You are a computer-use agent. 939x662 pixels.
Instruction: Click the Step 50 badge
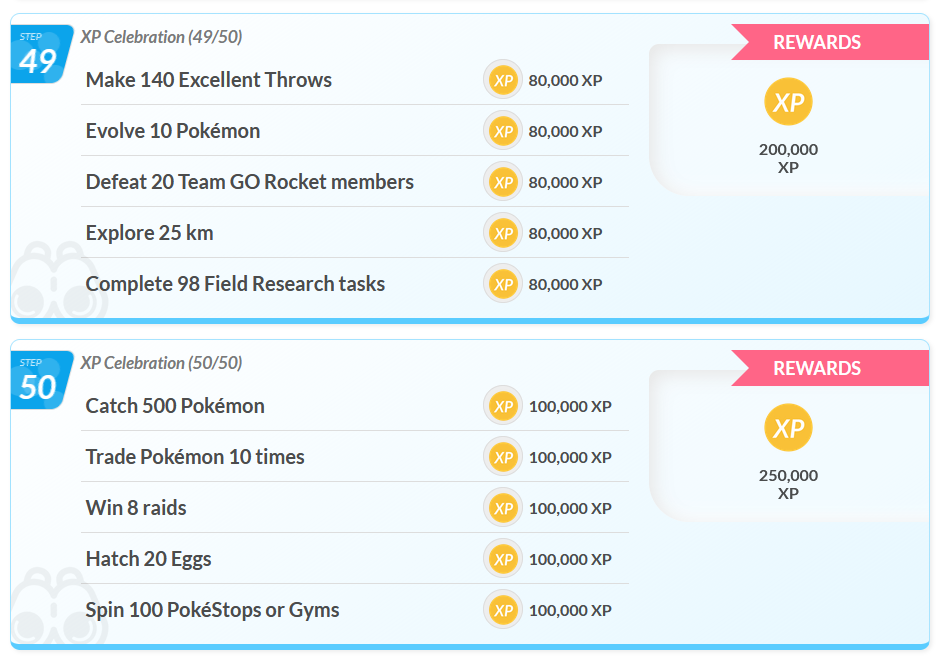click(x=41, y=380)
